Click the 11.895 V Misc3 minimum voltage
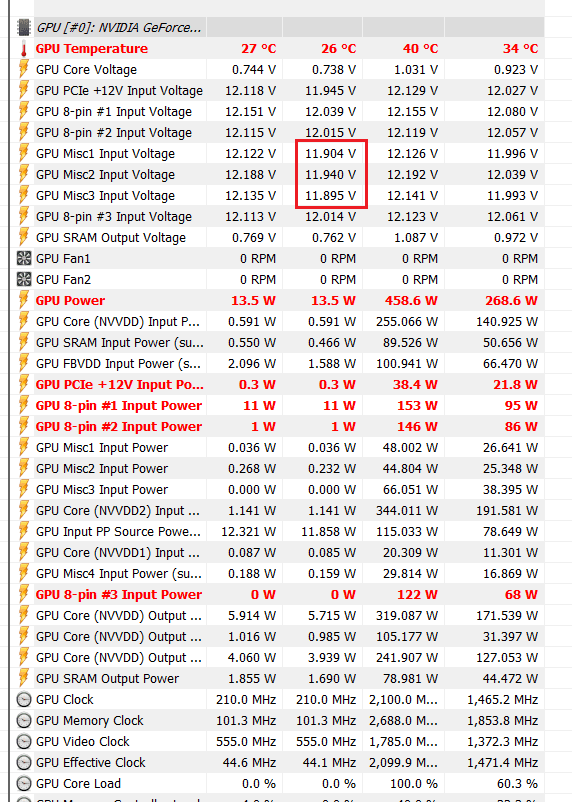 [x=331, y=195]
